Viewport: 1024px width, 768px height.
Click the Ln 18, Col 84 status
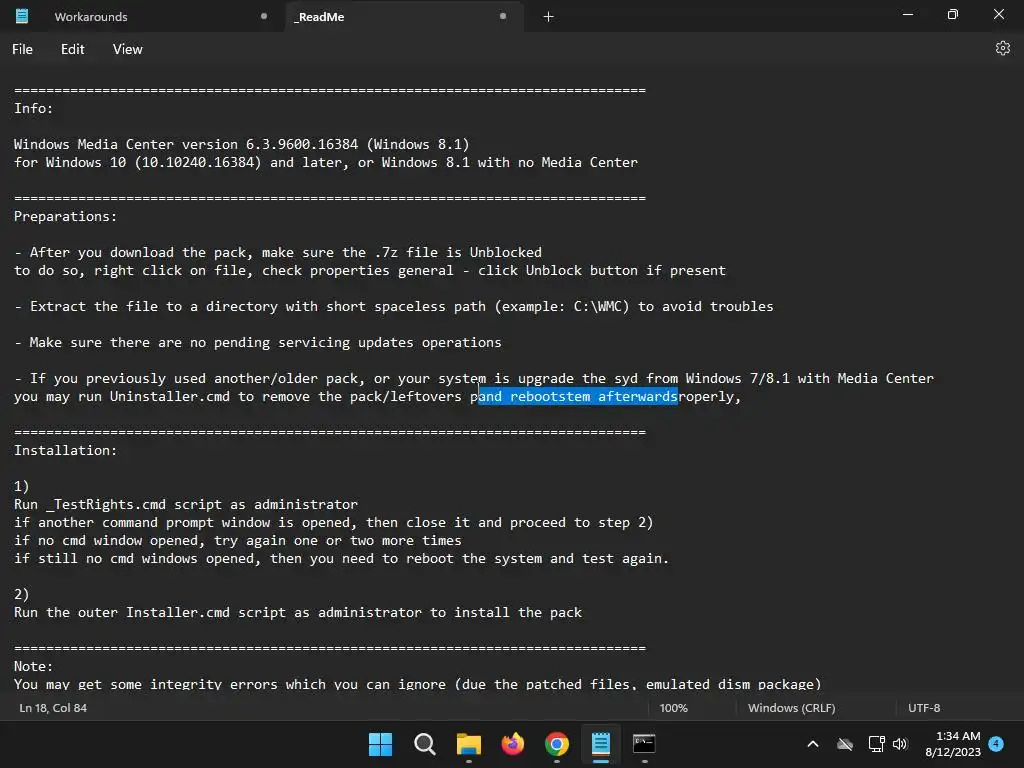[x=53, y=708]
